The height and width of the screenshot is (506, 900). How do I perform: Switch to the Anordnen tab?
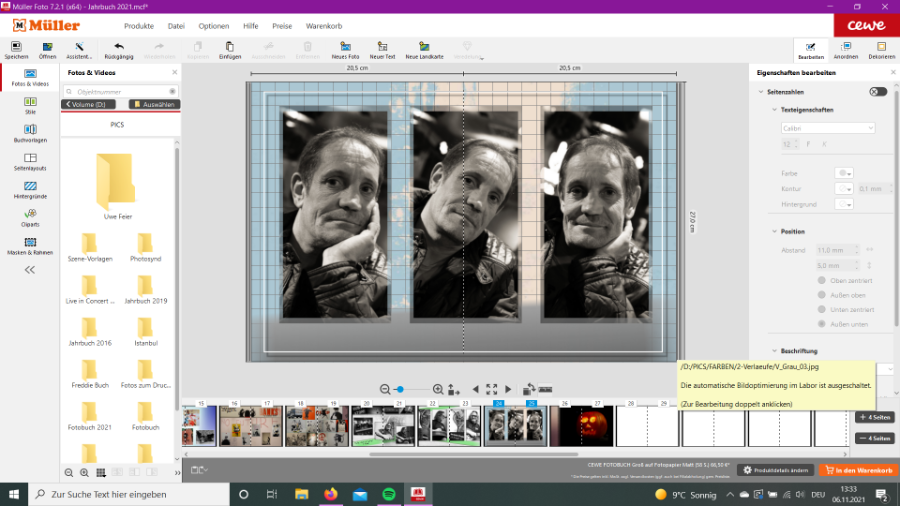click(845, 50)
